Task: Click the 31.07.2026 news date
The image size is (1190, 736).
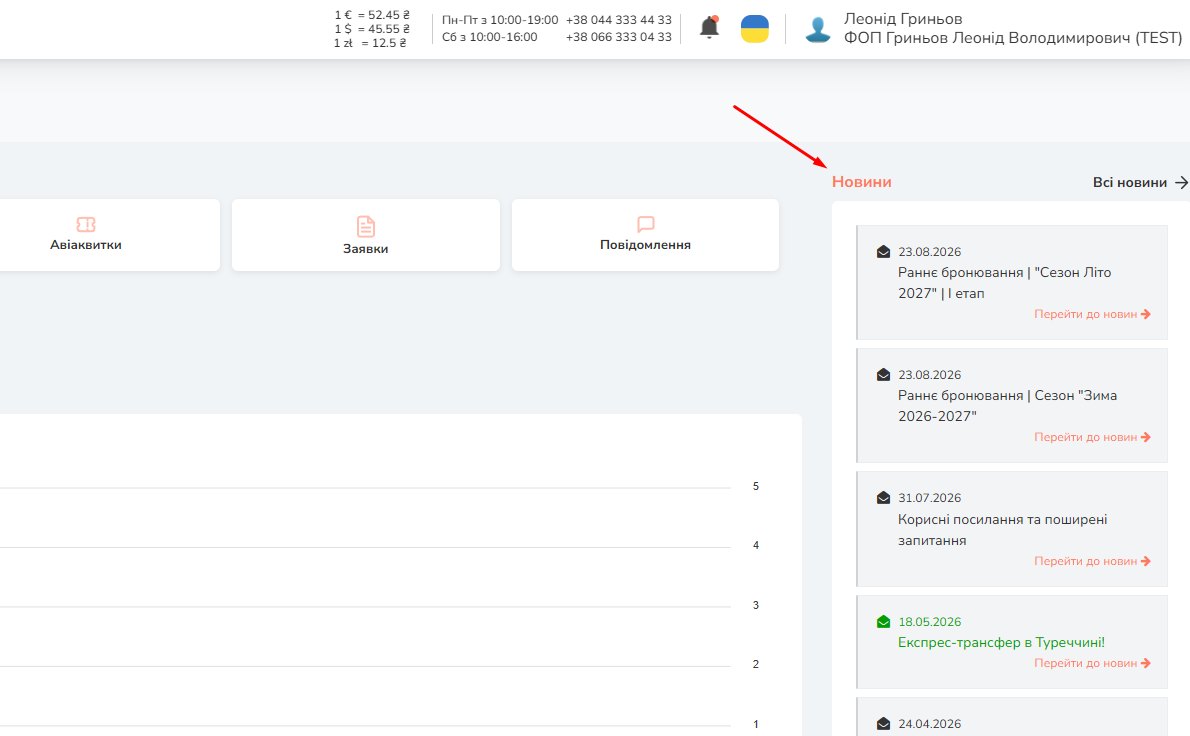Action: click(930, 498)
